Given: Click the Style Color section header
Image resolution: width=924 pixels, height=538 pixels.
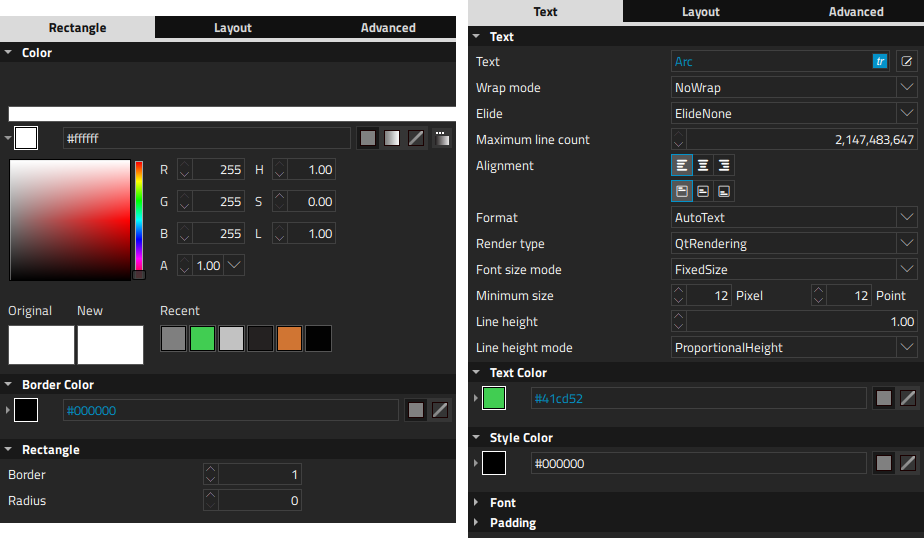Looking at the screenshot, I should pos(521,438).
